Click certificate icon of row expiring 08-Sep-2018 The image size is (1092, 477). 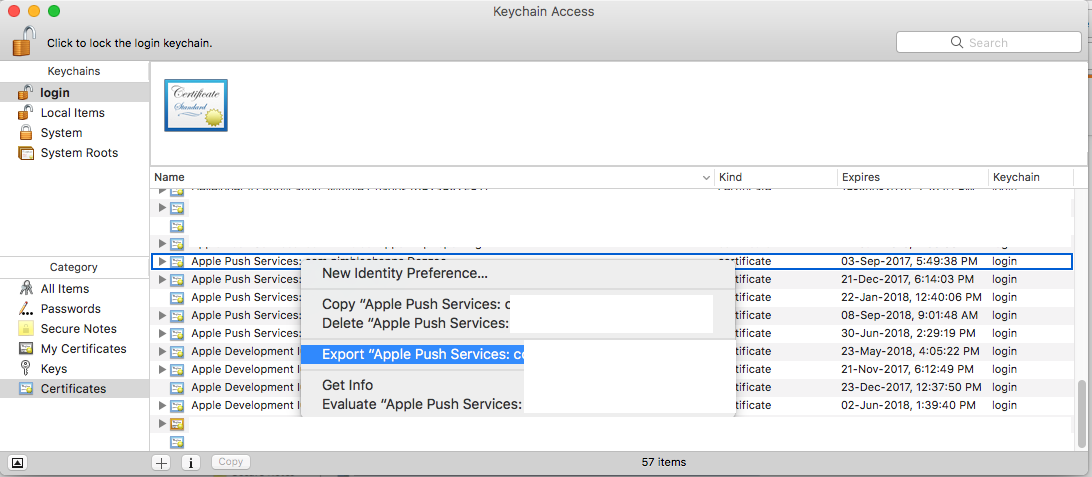click(178, 315)
